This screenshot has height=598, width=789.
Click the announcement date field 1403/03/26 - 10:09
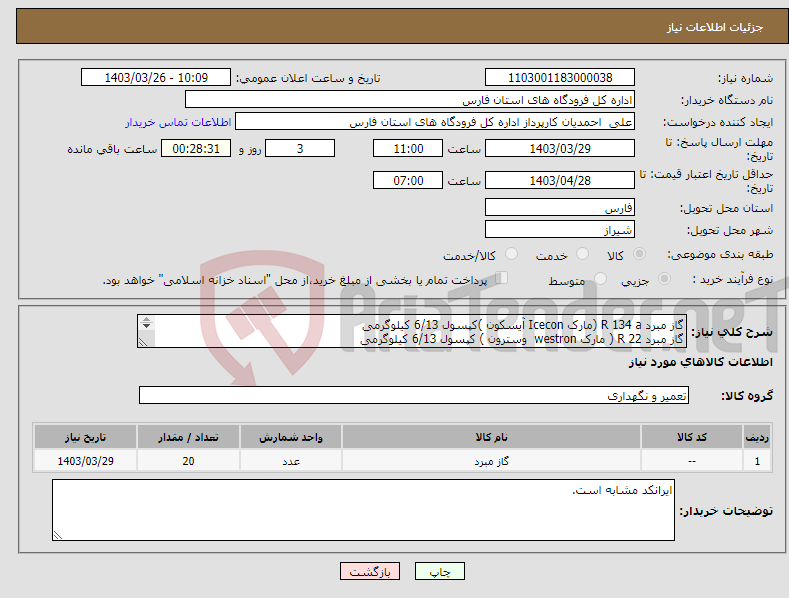click(156, 78)
